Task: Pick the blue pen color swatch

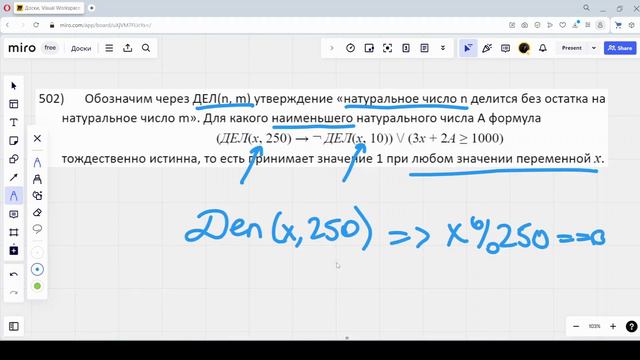Action: tap(37, 269)
